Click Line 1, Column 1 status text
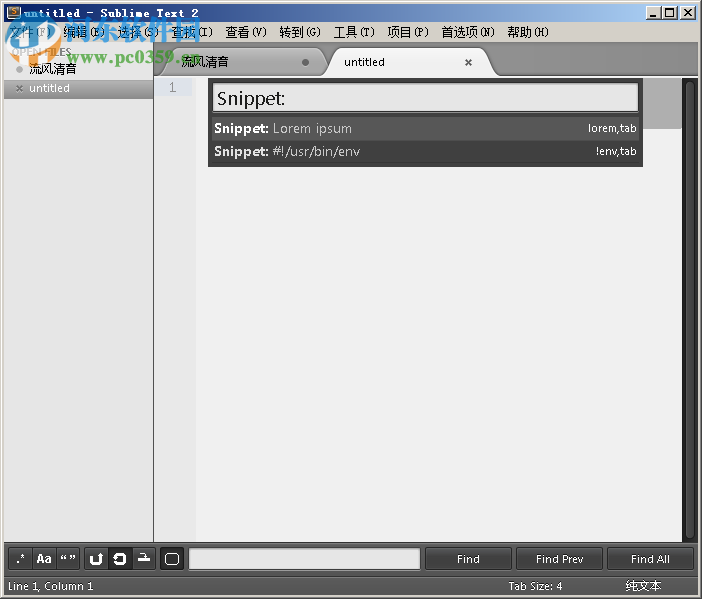The width and height of the screenshot is (702, 599). tap(51, 586)
